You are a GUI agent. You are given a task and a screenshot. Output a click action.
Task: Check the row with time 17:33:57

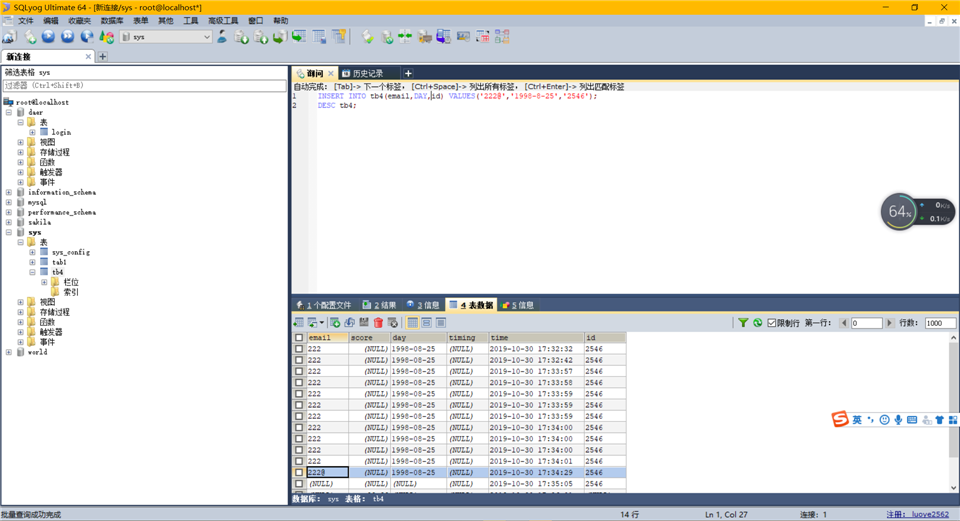coord(299,372)
